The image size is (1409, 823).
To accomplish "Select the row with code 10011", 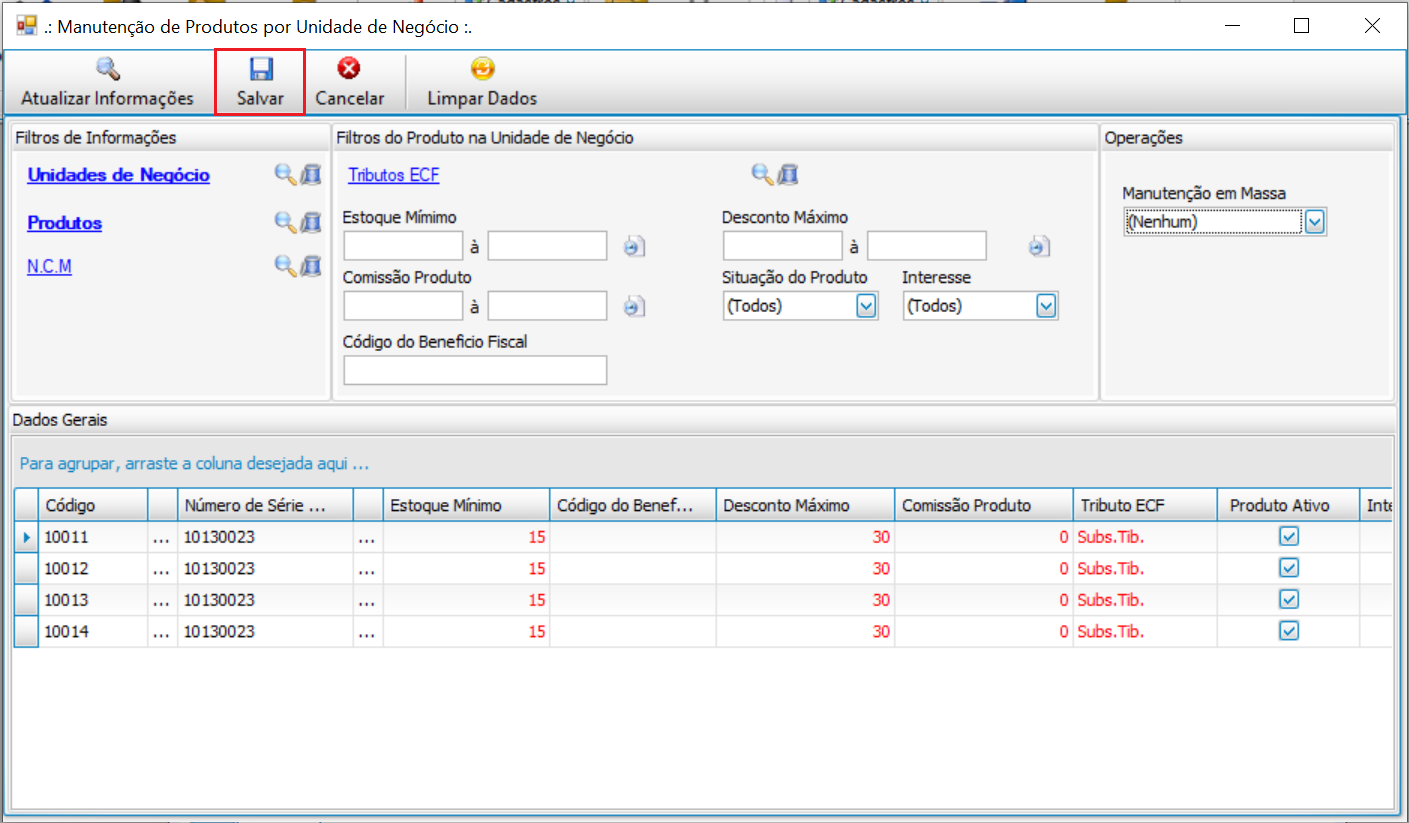I will coord(703,537).
